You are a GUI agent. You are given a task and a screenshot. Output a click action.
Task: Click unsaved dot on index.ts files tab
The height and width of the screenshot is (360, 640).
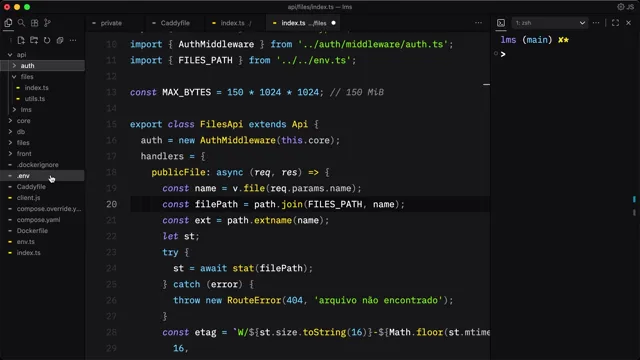[x=333, y=23]
